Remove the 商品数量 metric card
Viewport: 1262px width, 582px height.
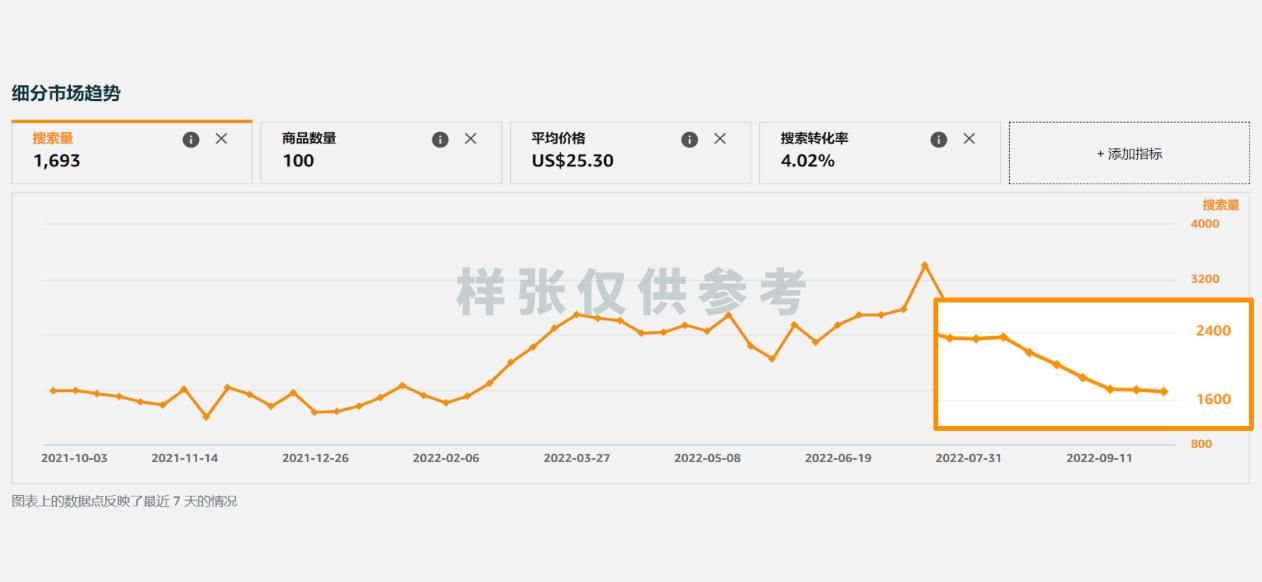[x=470, y=139]
